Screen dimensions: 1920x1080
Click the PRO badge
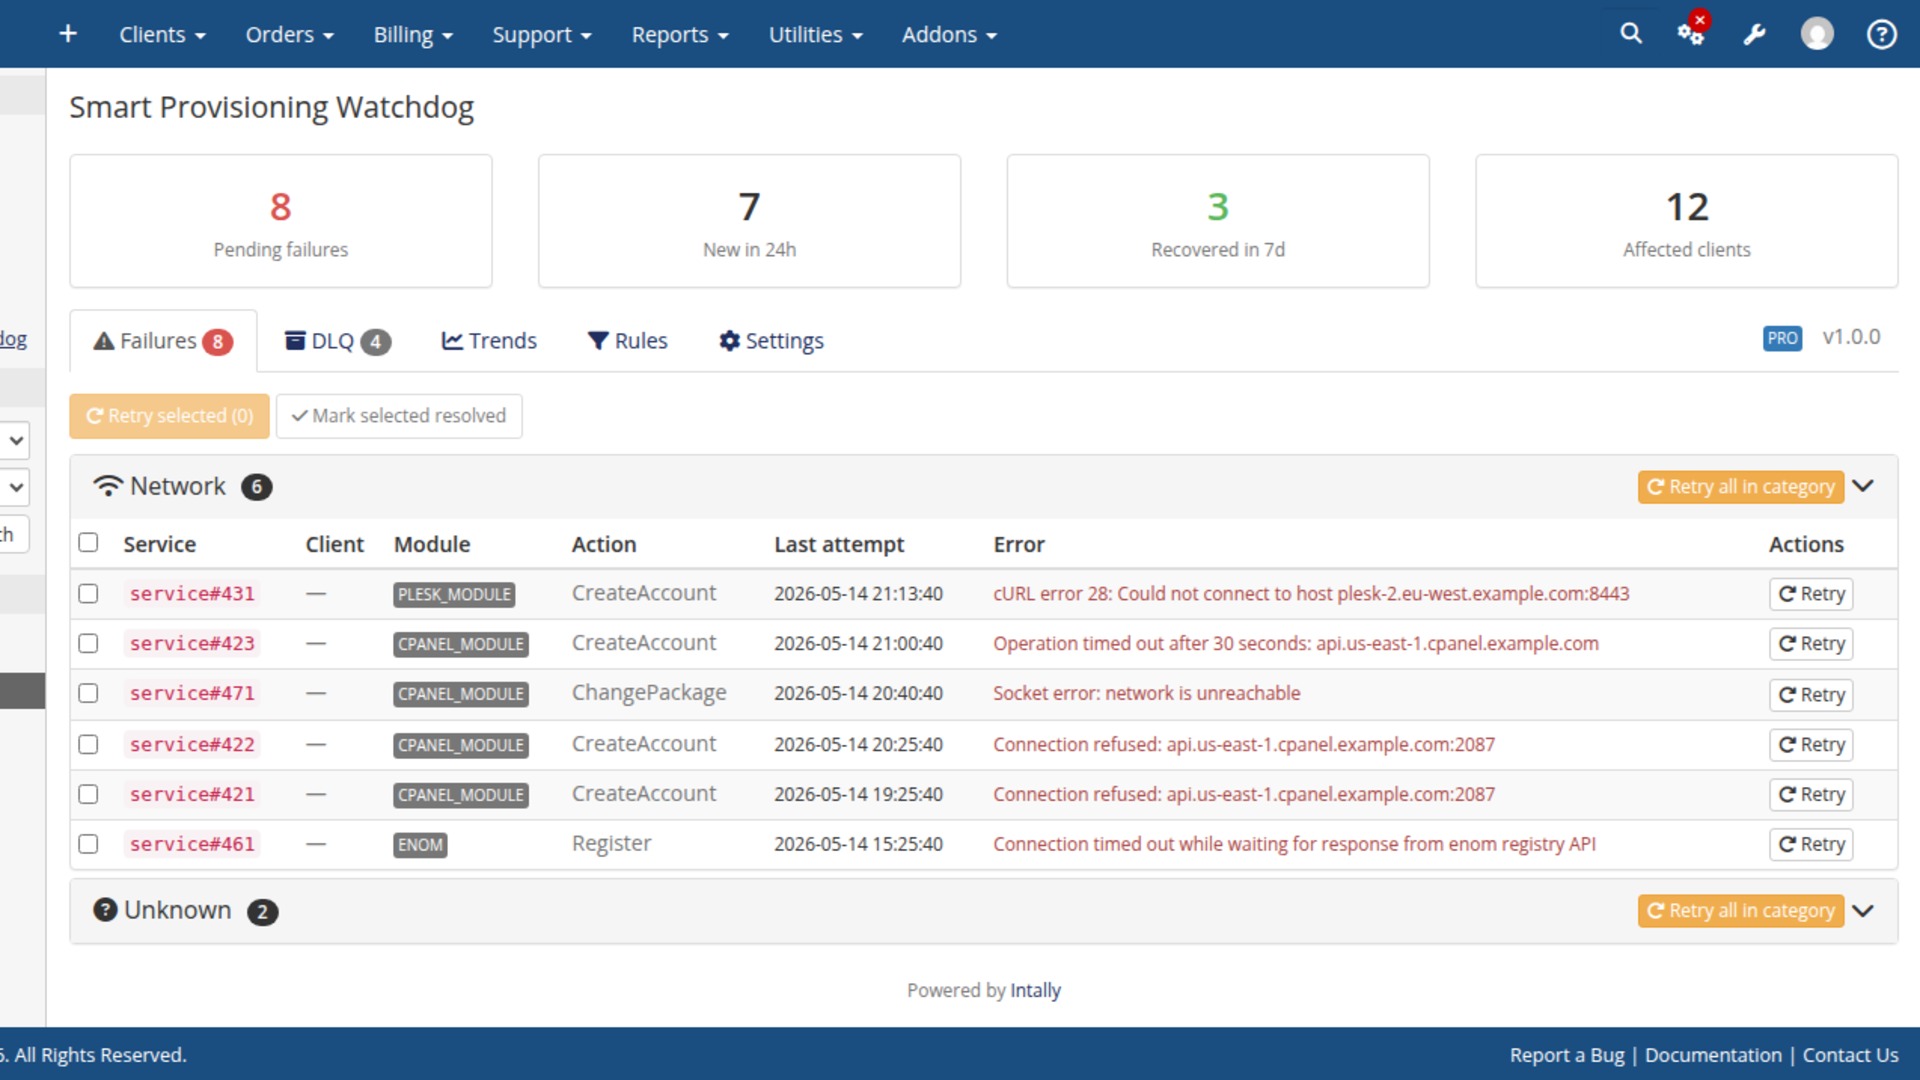1782,338
